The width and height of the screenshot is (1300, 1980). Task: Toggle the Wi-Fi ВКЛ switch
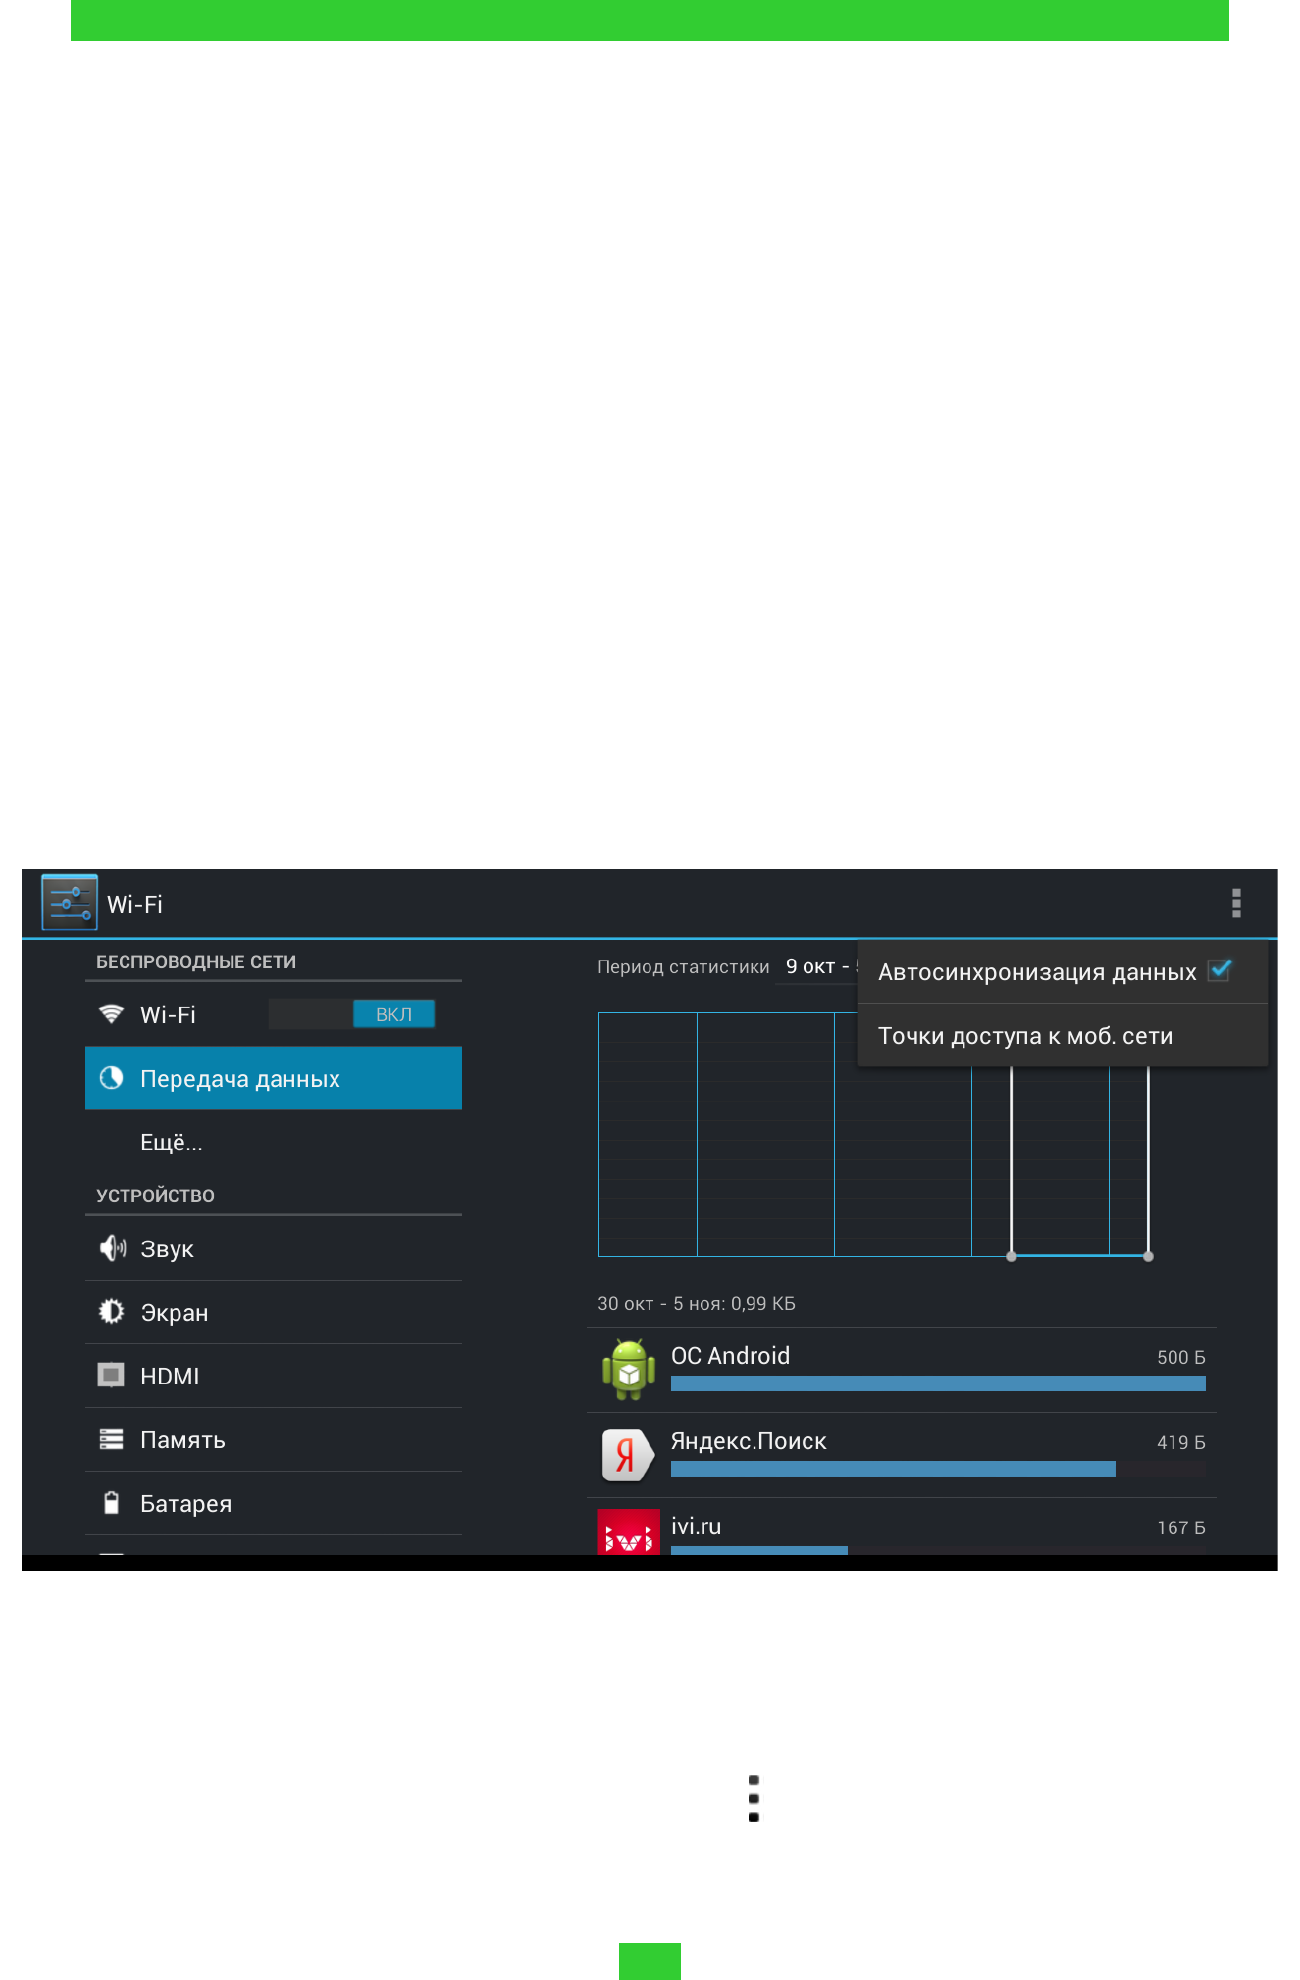(x=352, y=1014)
